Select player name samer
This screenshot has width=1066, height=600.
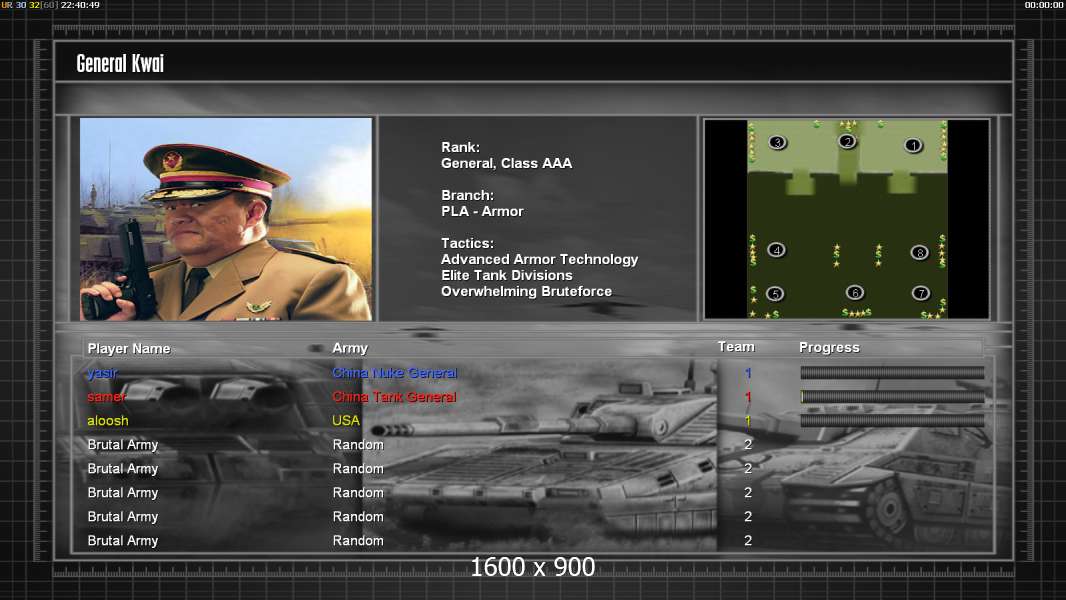pyautogui.click(x=107, y=397)
